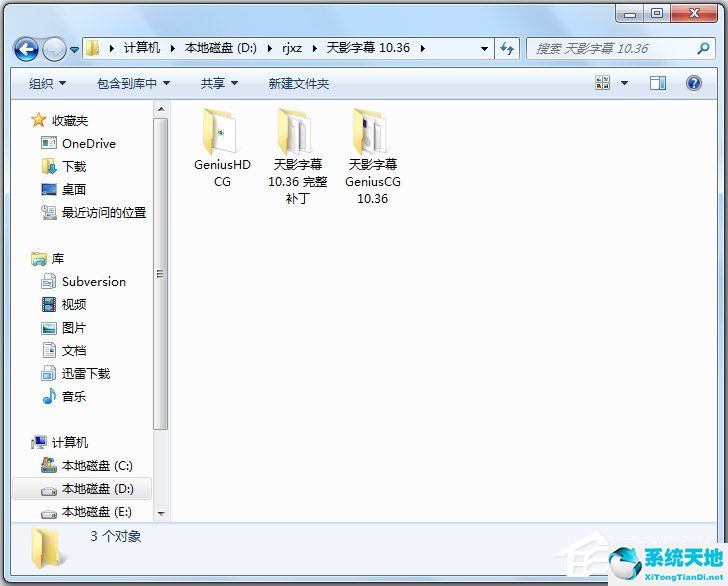728x586 pixels.
Task: Open Help with the question mark icon
Action: (694, 83)
